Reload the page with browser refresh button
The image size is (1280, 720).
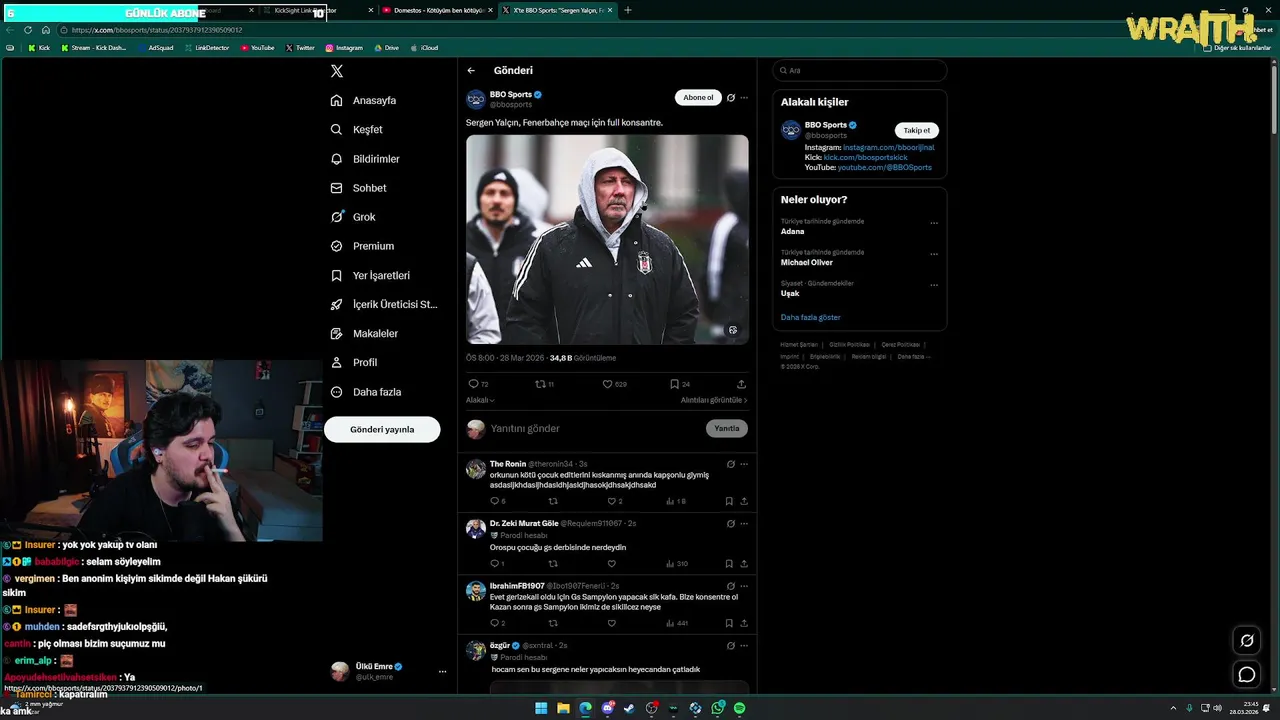(28, 30)
